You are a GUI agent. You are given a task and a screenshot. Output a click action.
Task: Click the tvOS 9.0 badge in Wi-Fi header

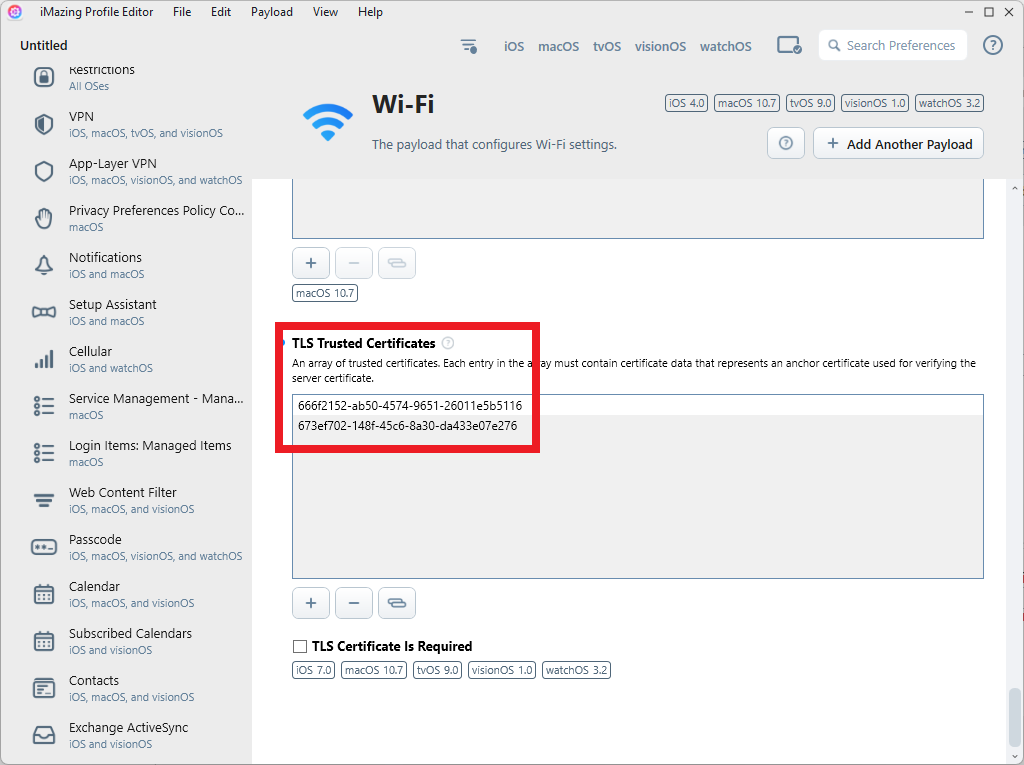[810, 103]
